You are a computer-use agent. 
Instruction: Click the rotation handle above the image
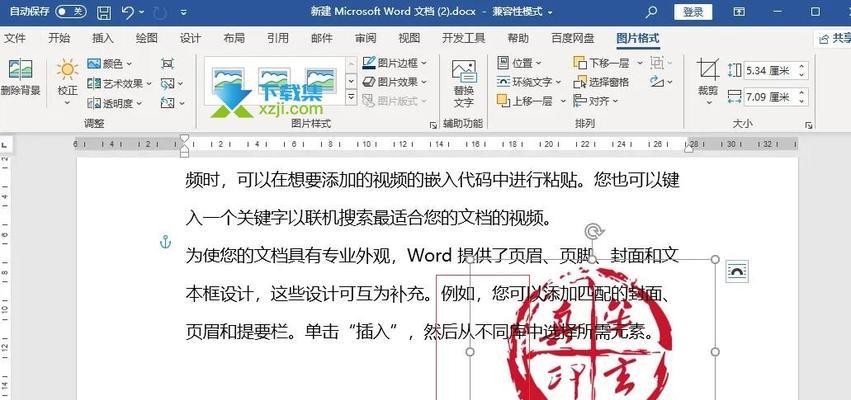(593, 232)
